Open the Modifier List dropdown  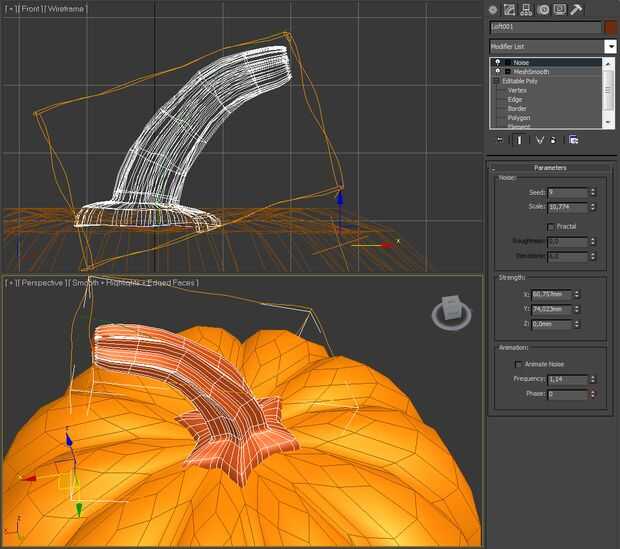[x=610, y=46]
